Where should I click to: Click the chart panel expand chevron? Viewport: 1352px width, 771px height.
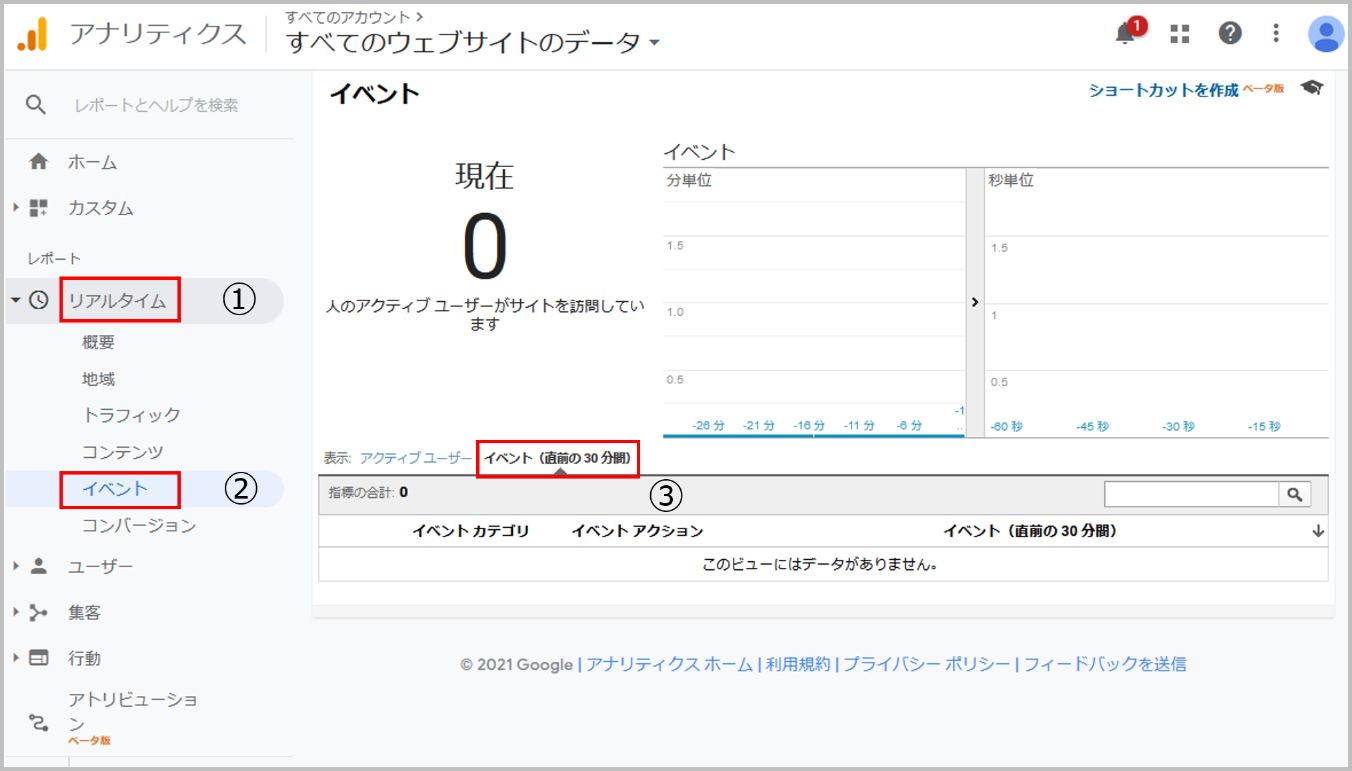coord(975,302)
